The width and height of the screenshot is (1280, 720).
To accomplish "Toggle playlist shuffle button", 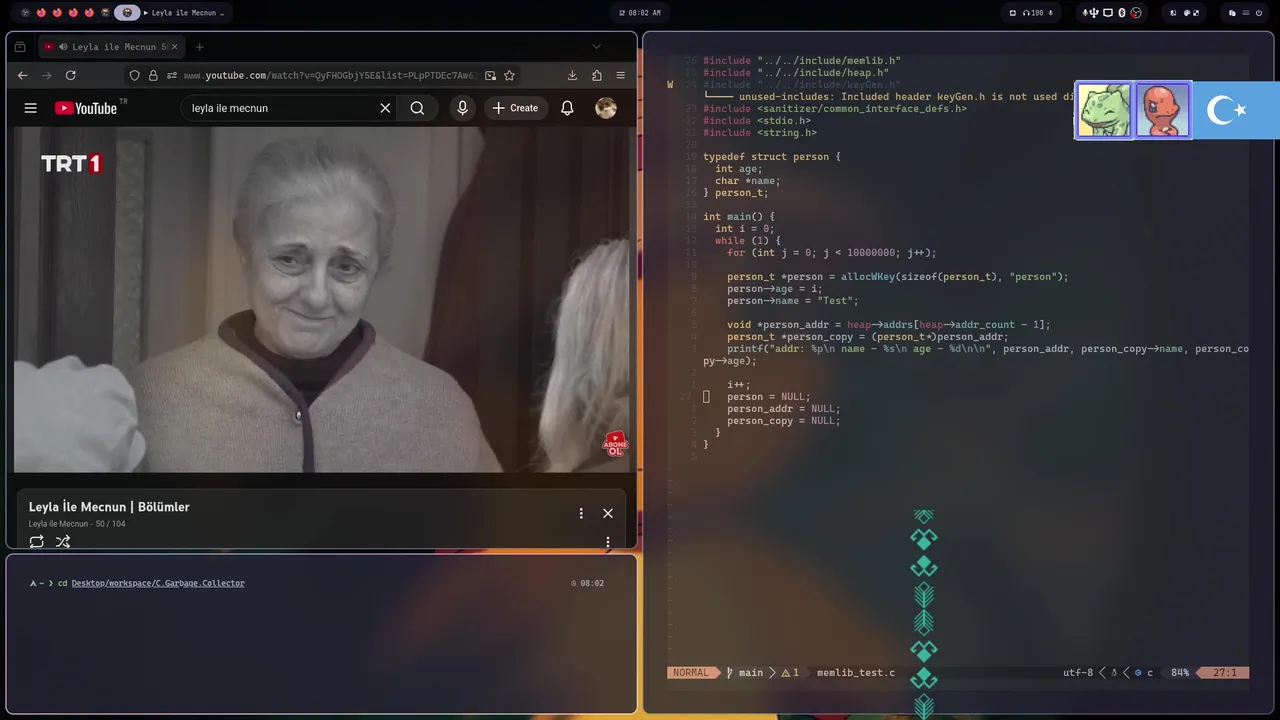I will point(63,542).
